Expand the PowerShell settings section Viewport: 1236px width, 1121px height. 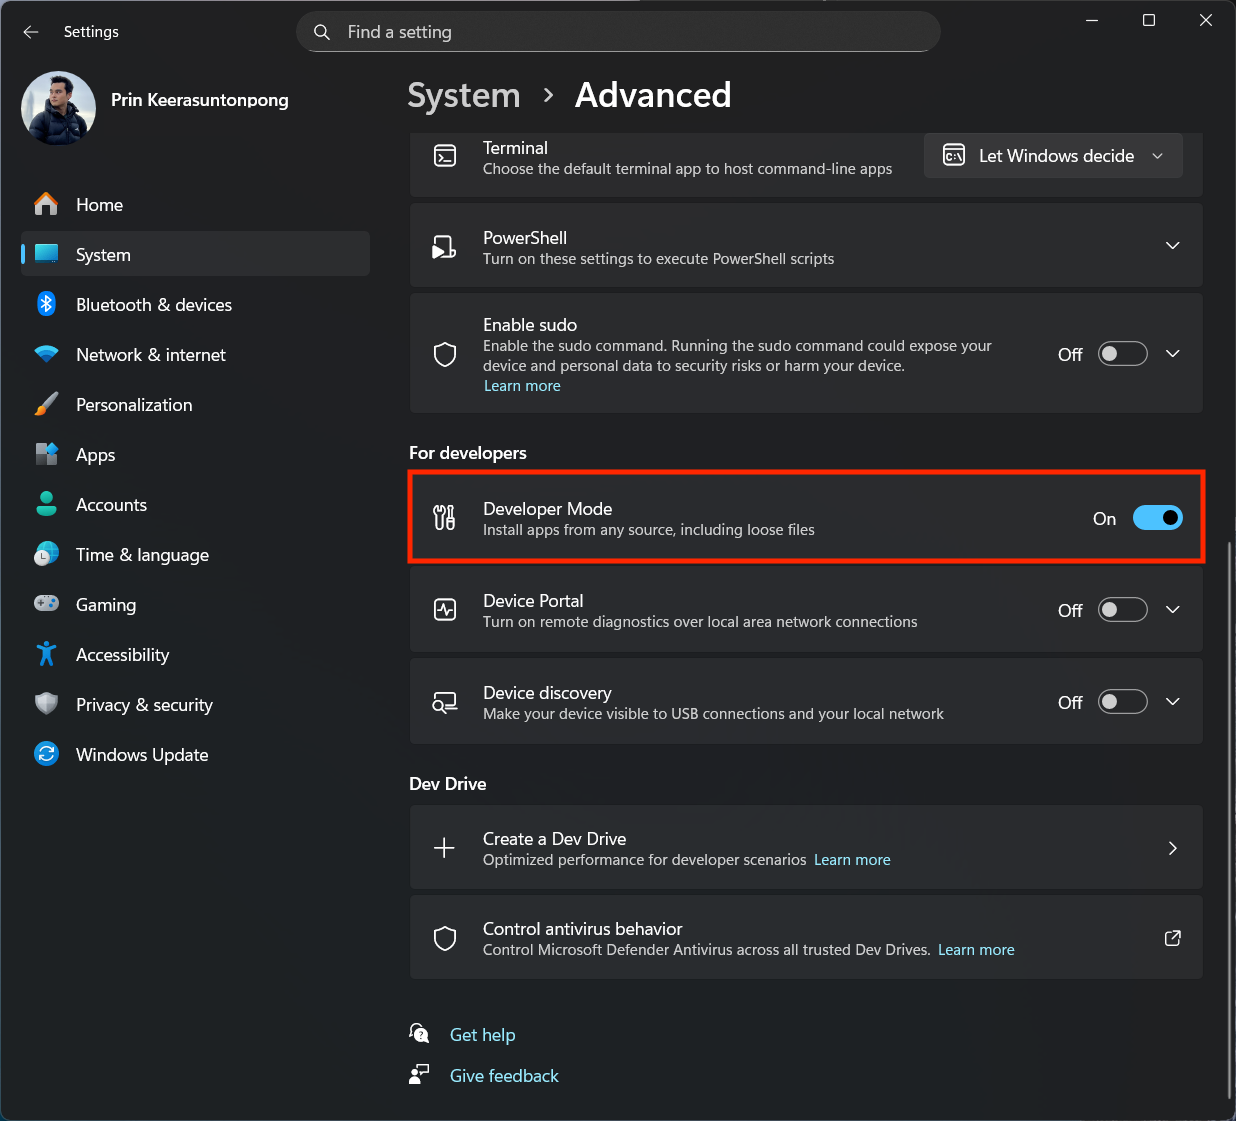pyautogui.click(x=1172, y=245)
